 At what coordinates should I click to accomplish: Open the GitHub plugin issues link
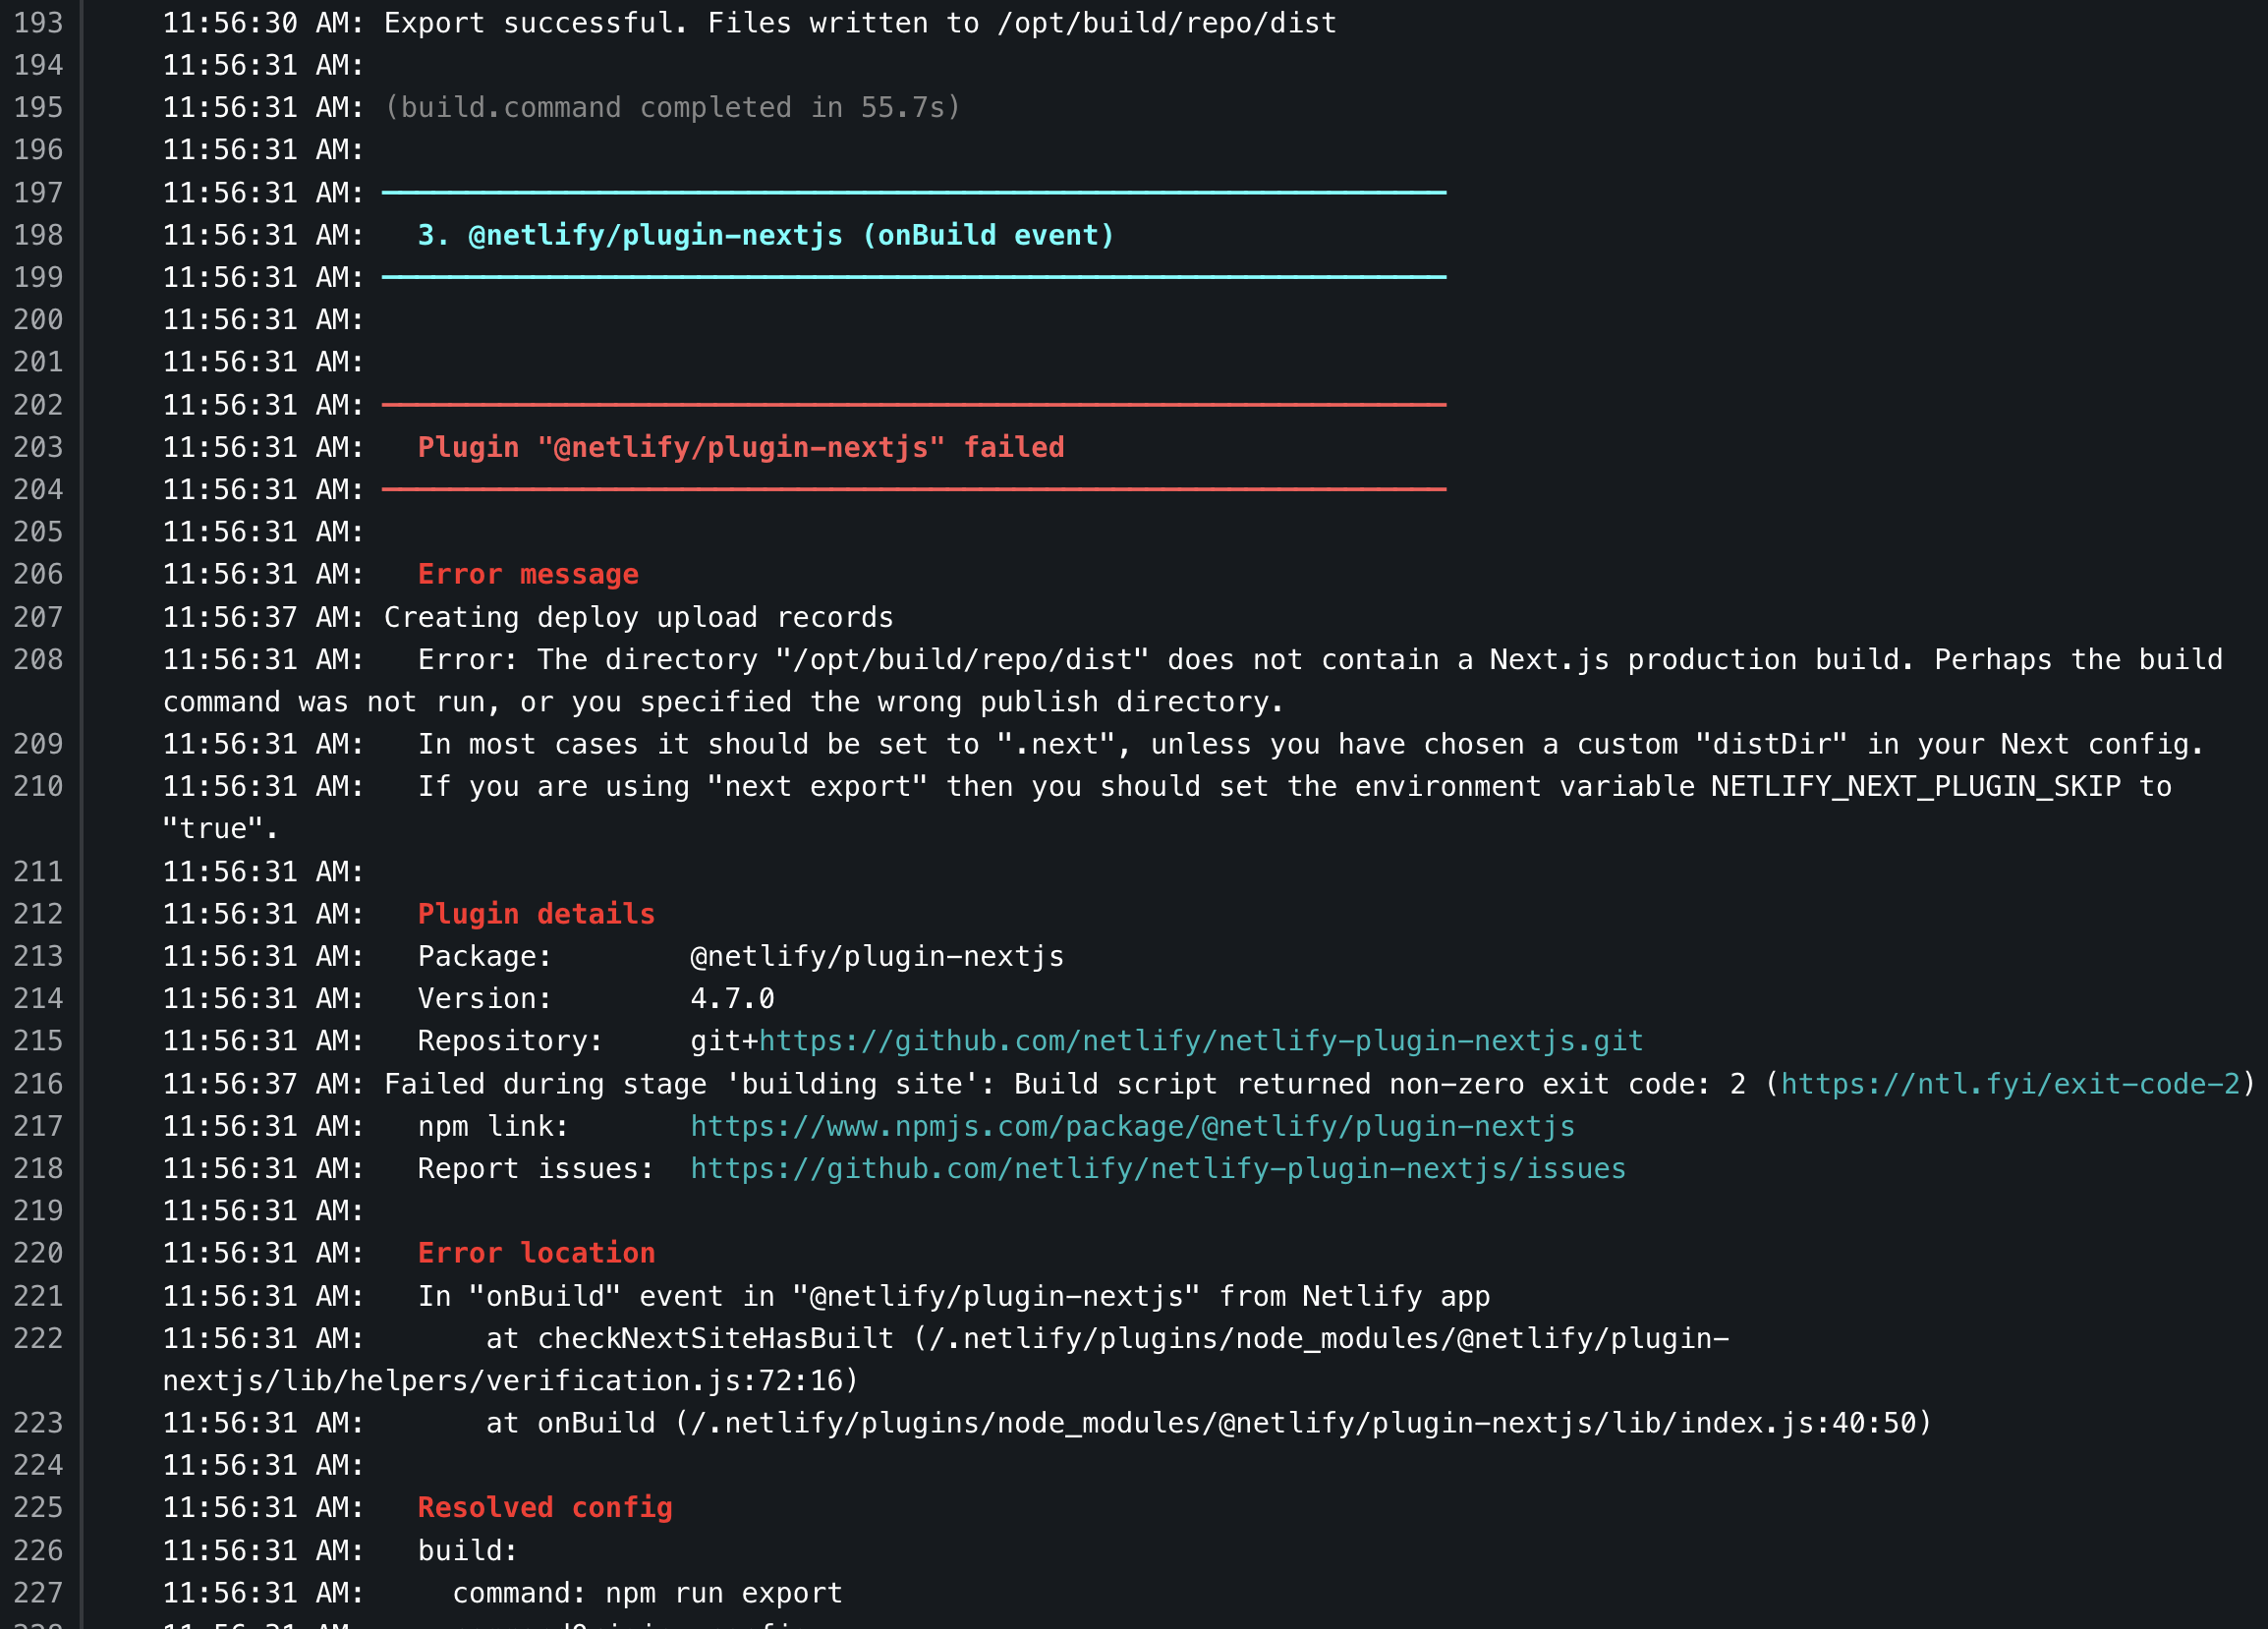[x=1158, y=1168]
